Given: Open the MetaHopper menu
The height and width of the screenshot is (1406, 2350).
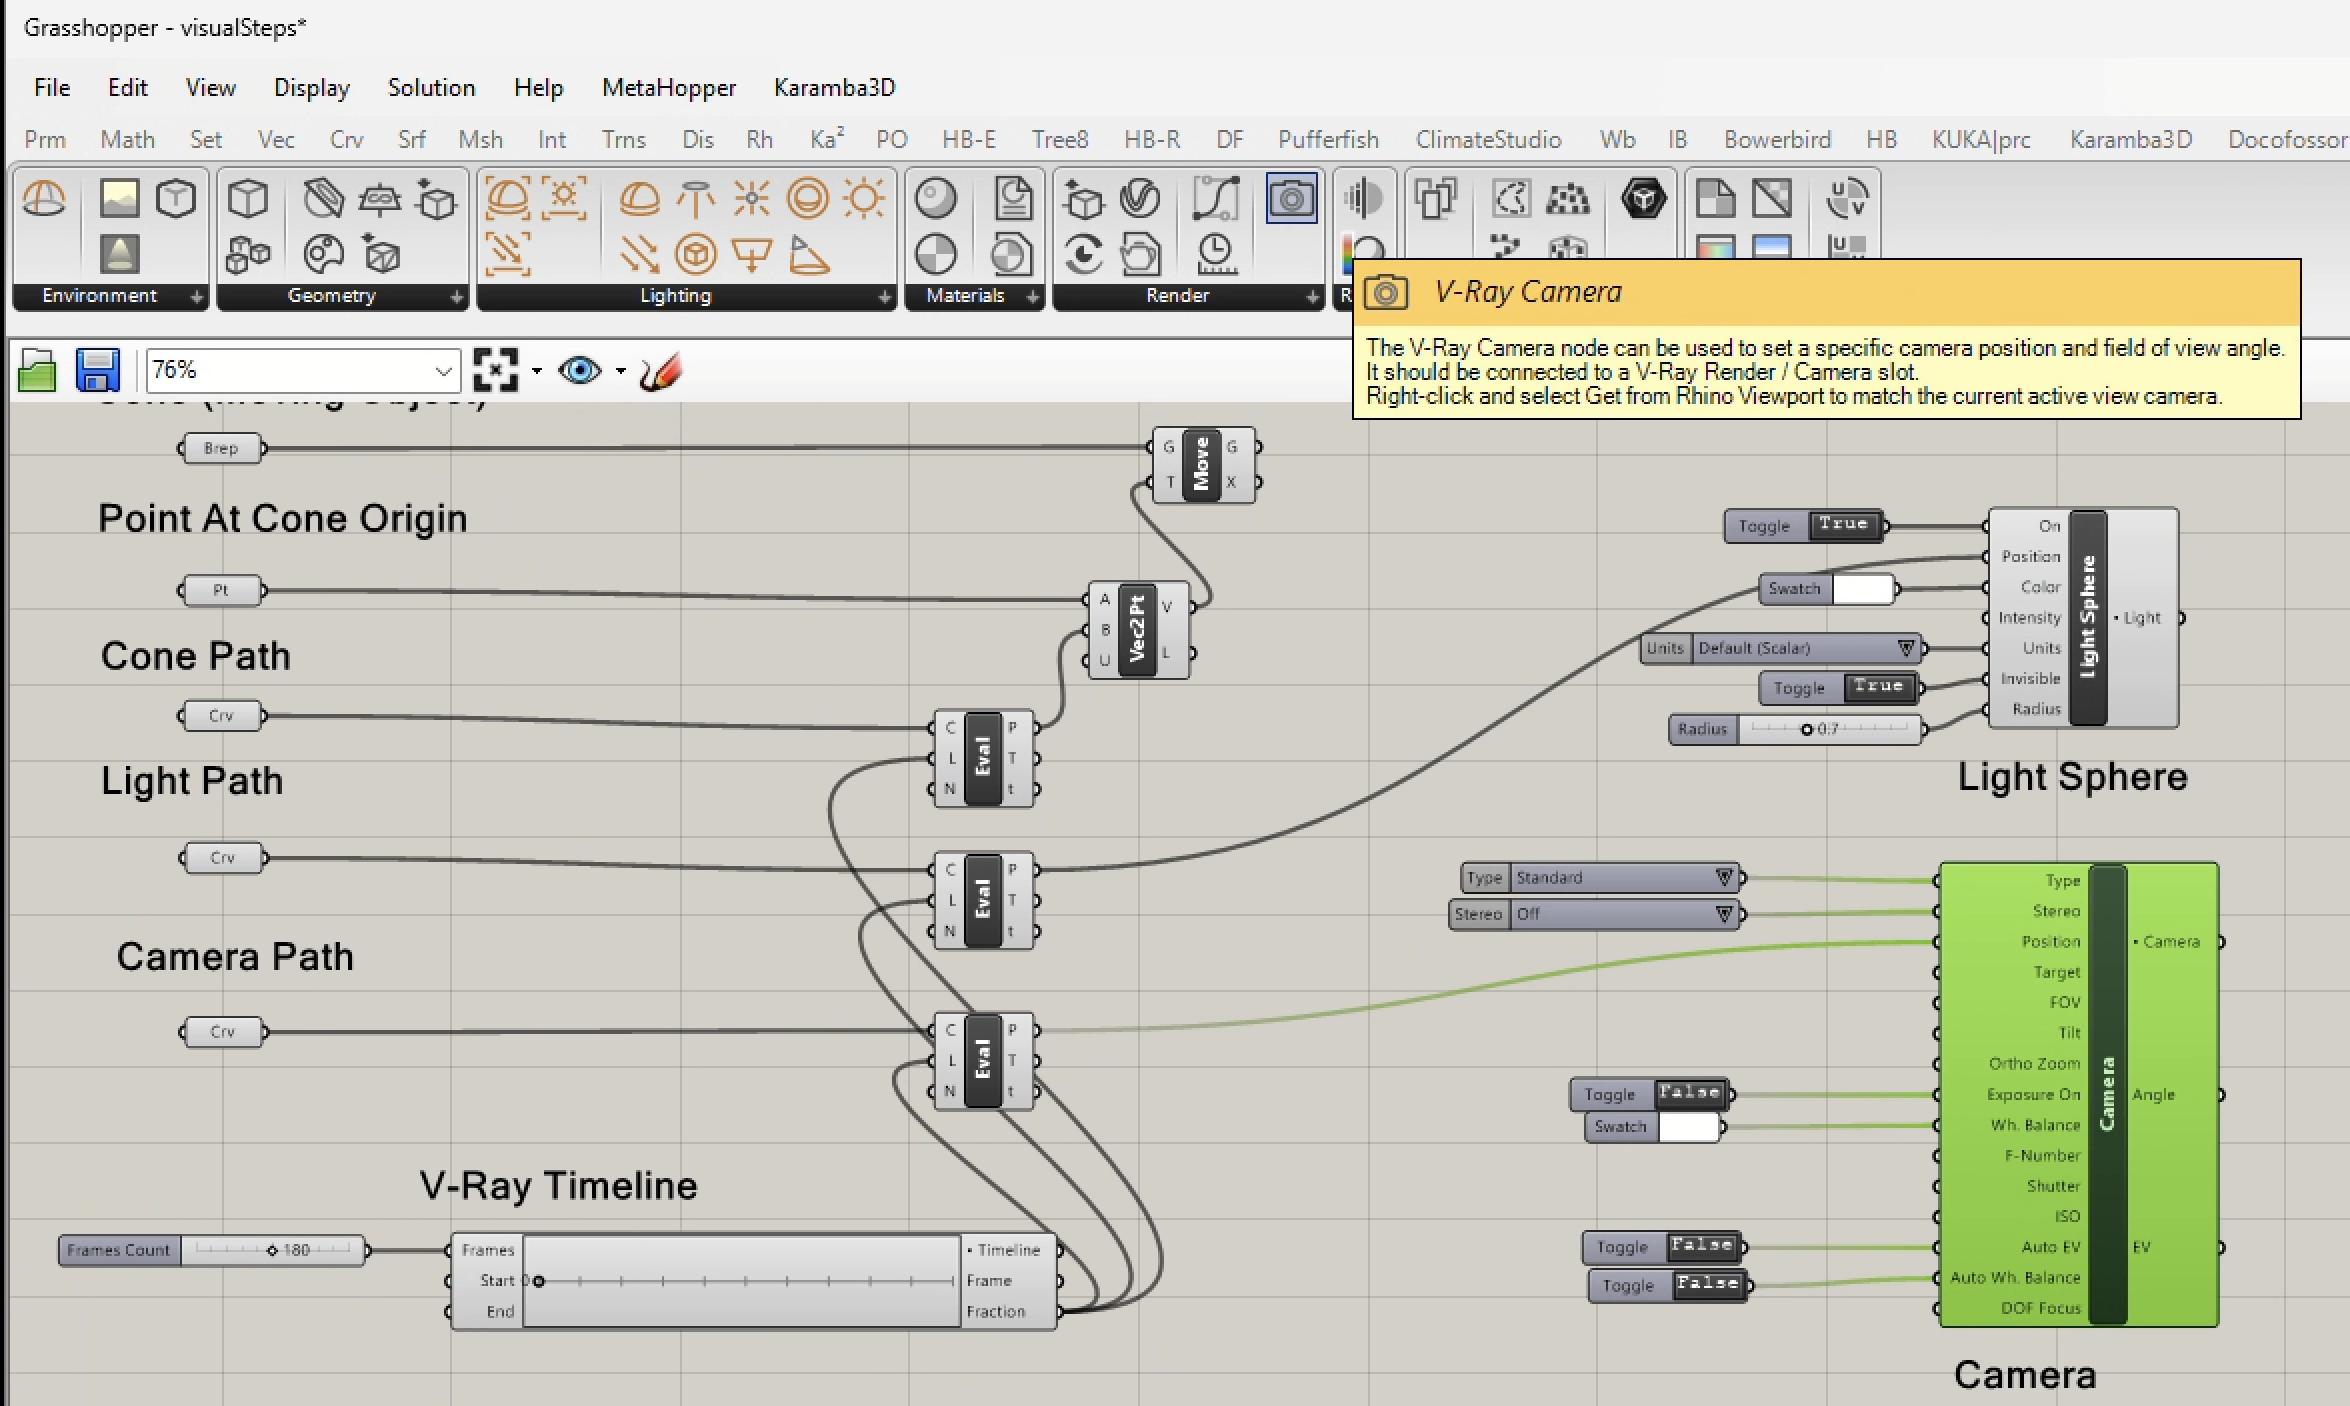Looking at the screenshot, I should point(669,88).
